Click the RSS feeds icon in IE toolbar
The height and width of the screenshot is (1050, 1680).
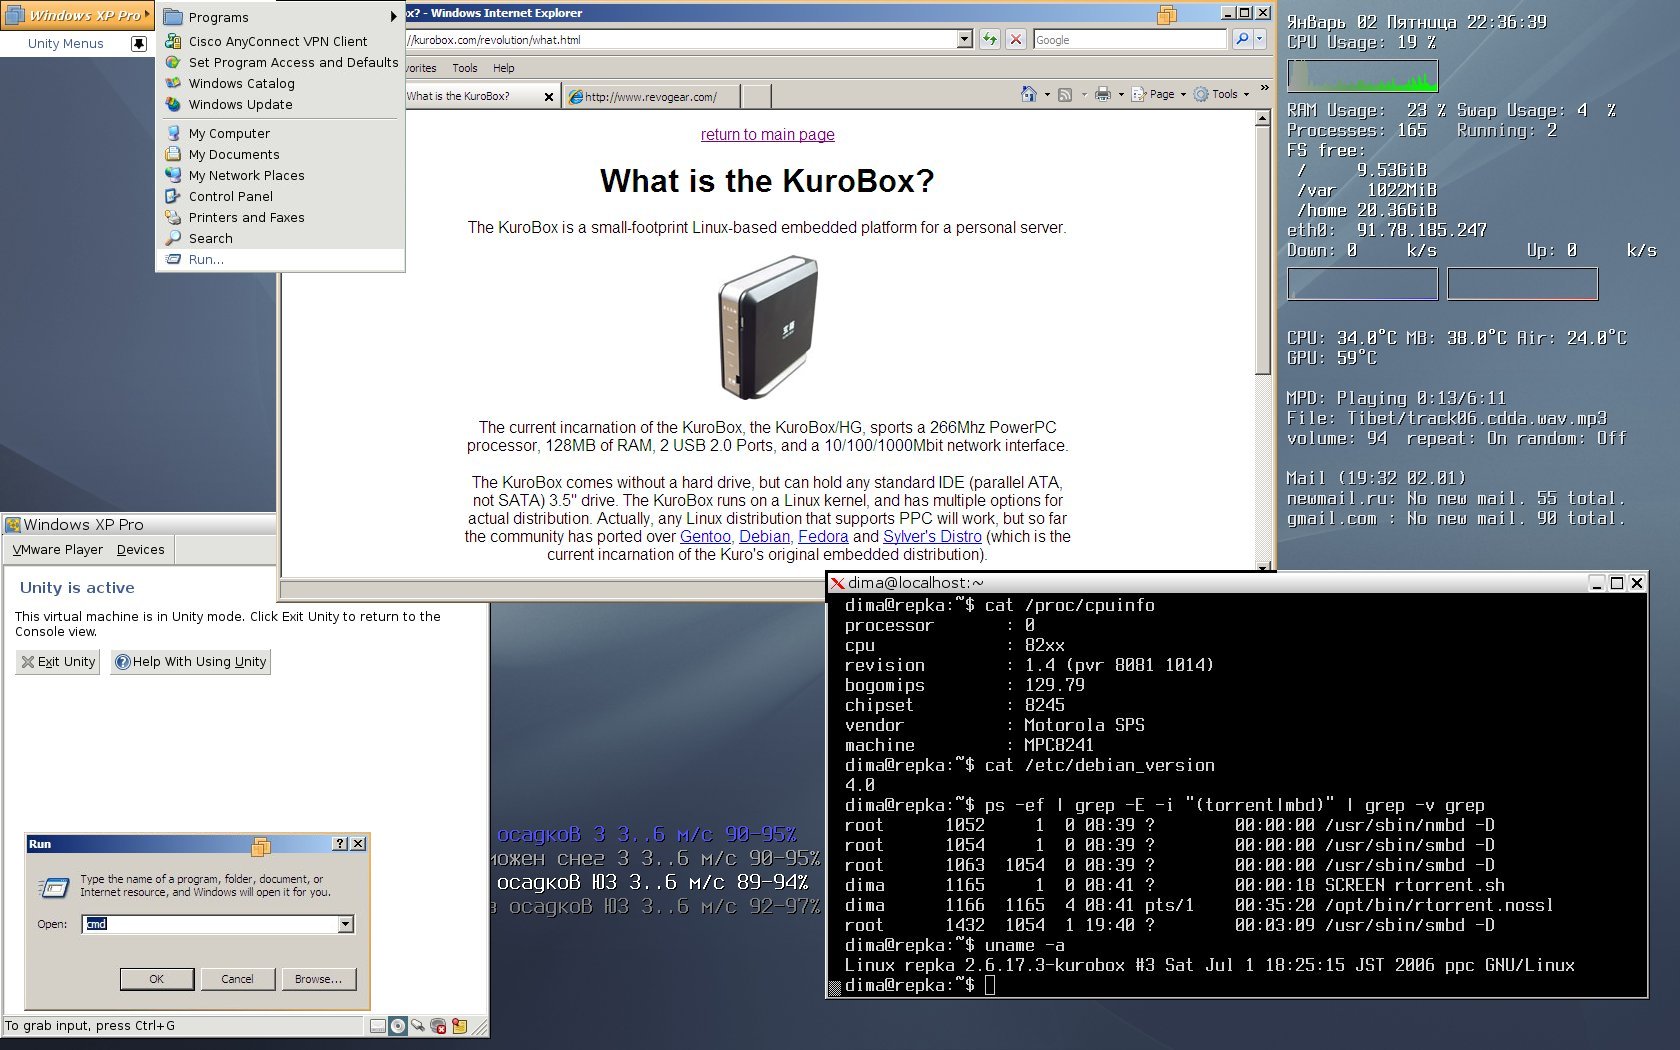click(1065, 94)
